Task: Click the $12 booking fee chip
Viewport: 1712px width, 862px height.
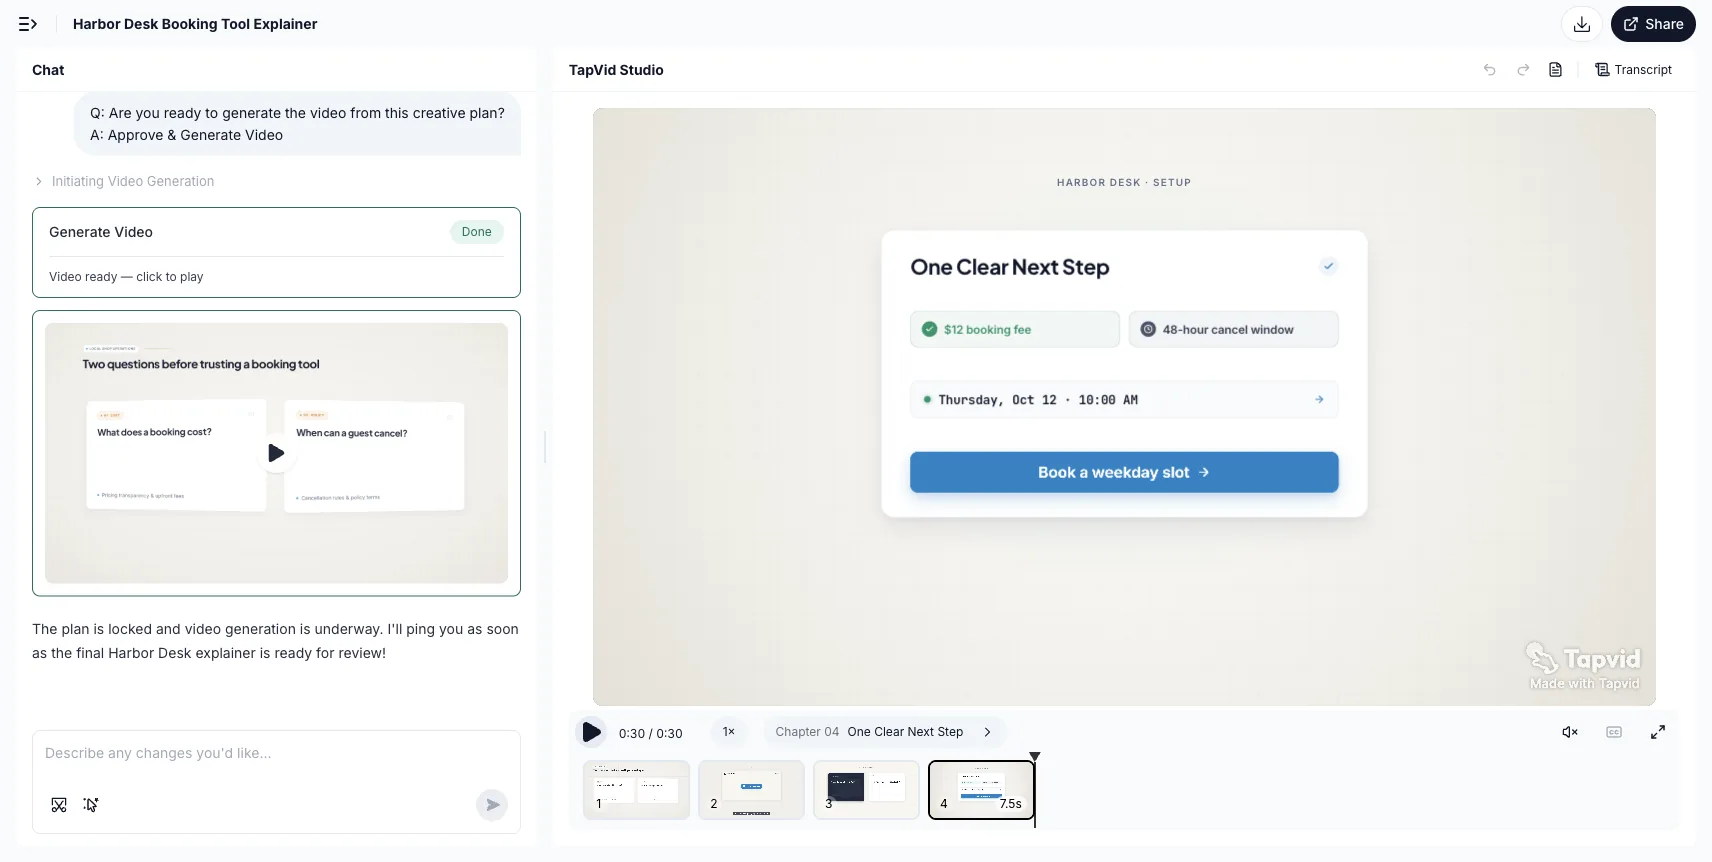Action: [1015, 329]
